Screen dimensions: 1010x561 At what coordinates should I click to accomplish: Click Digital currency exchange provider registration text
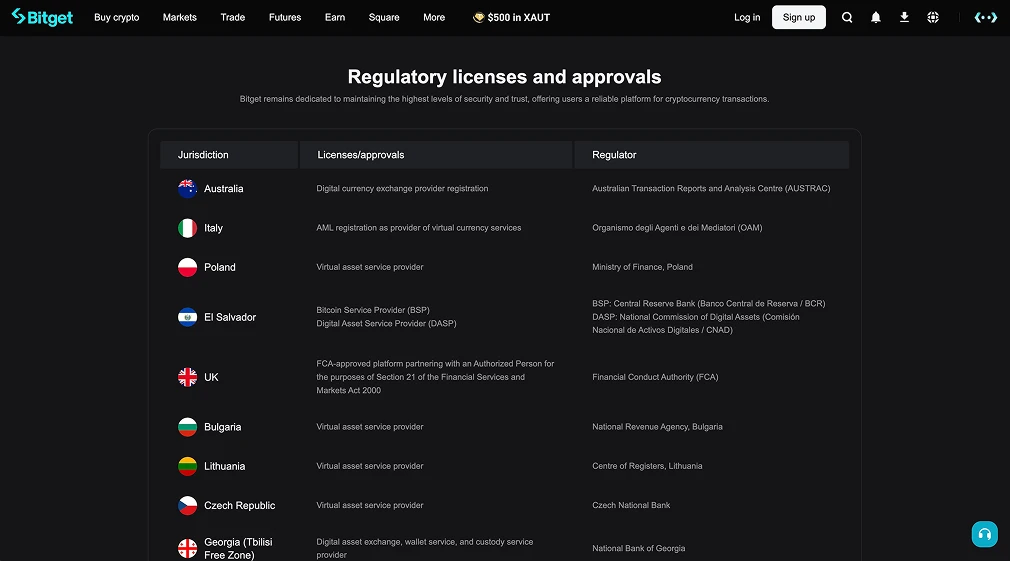point(402,189)
